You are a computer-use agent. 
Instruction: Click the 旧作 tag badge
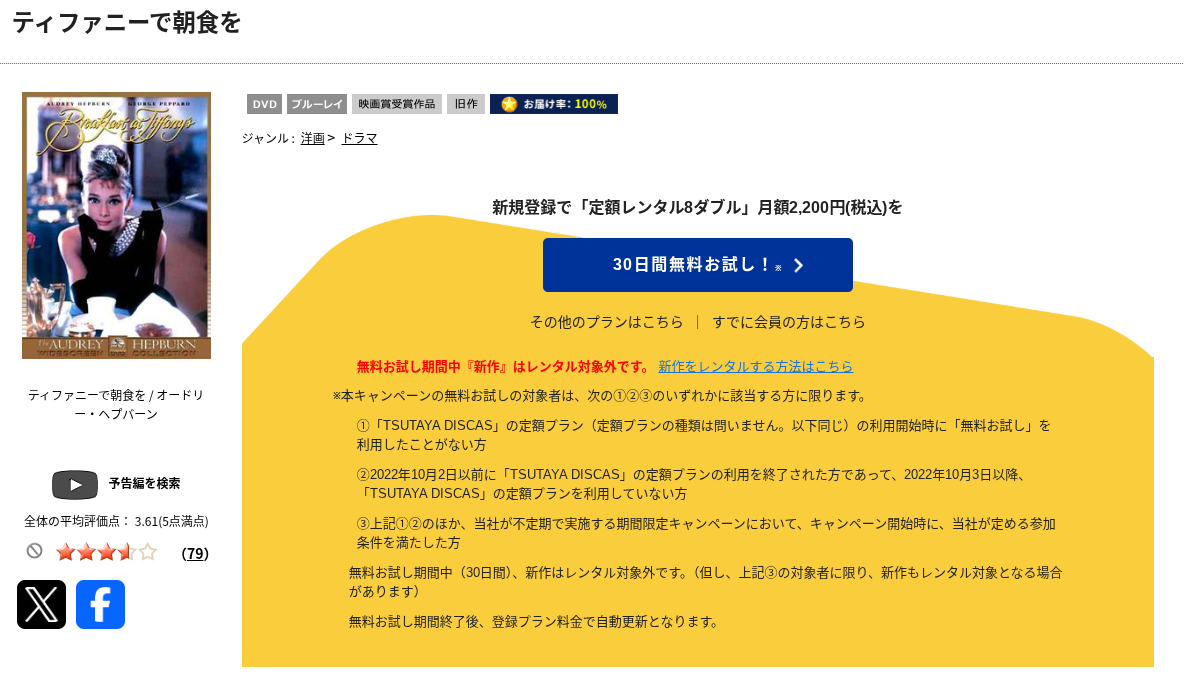tap(466, 104)
